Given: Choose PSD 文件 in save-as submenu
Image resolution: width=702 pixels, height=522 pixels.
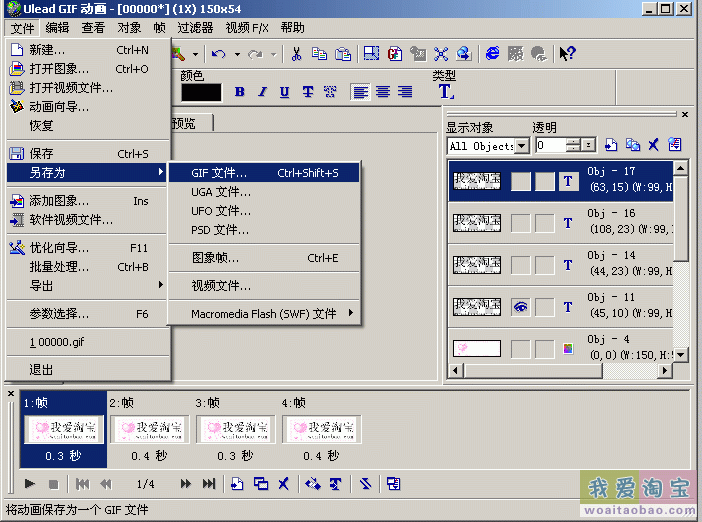Looking at the screenshot, I should pos(264,230).
